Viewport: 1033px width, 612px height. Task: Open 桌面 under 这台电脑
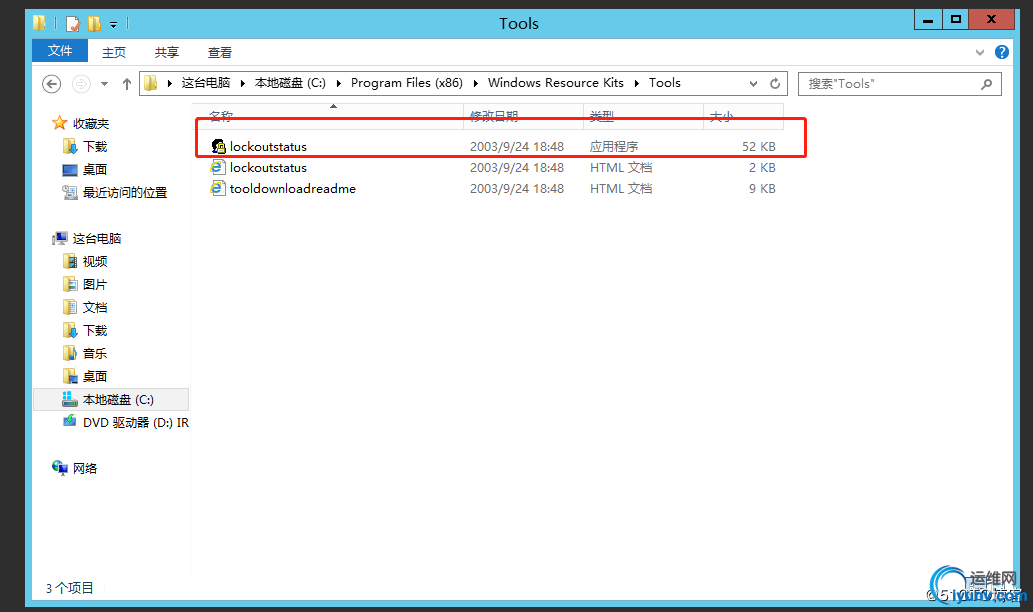[95, 377]
